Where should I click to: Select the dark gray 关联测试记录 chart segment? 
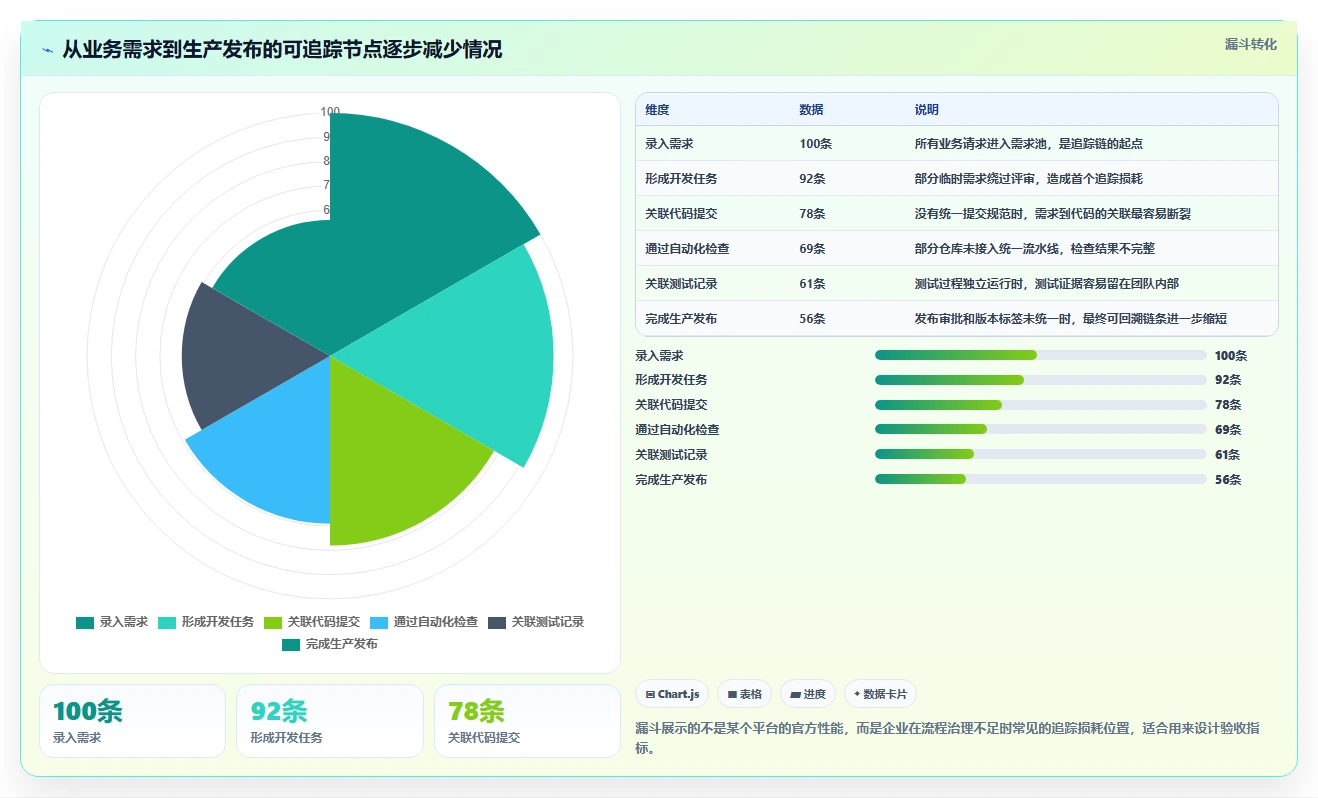pos(245,355)
